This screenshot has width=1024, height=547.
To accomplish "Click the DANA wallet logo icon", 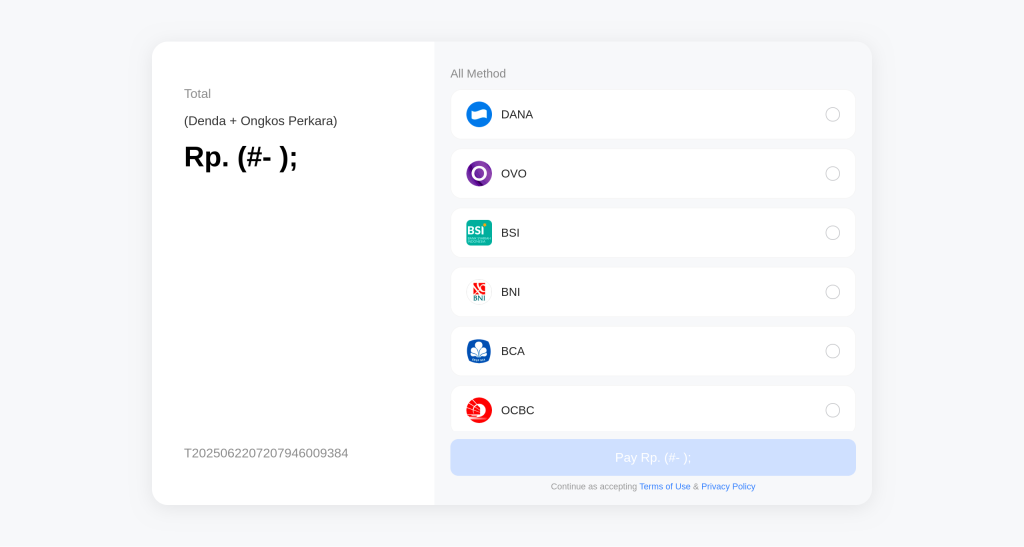I will (479, 114).
